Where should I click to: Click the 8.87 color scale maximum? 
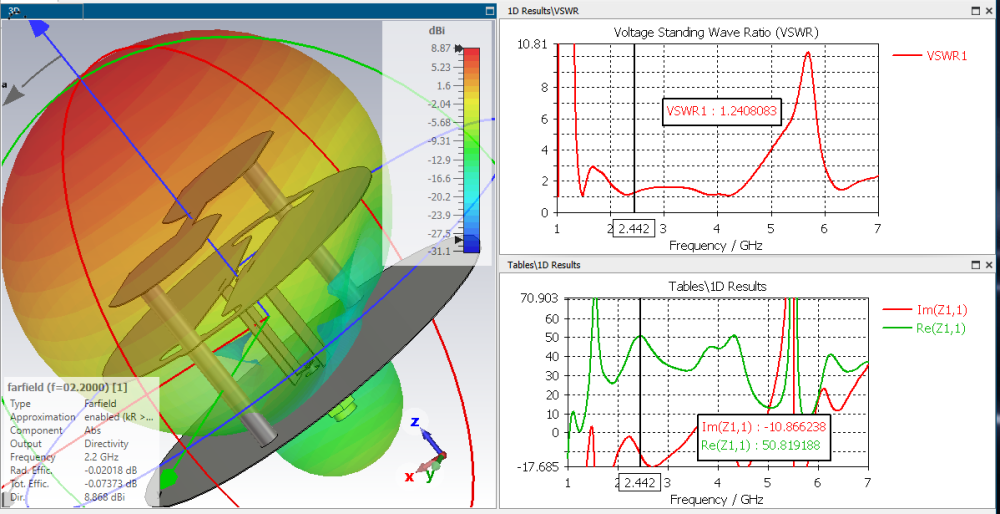point(440,48)
